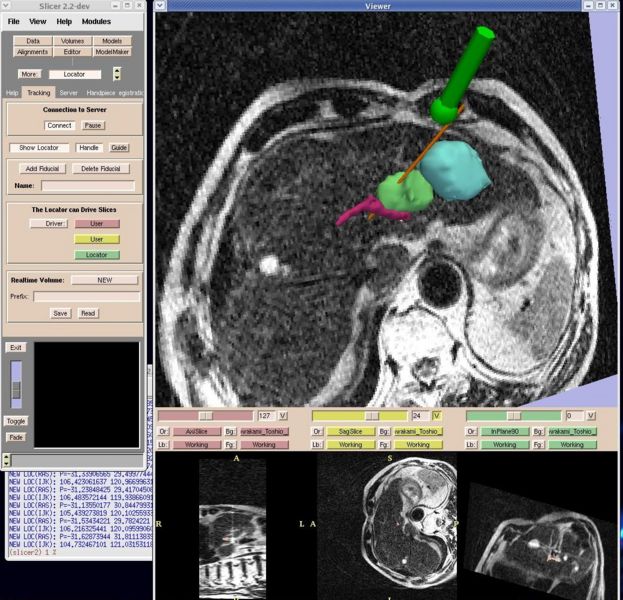
Task: Toggle the red slice V visibility button
Action: coord(282,415)
